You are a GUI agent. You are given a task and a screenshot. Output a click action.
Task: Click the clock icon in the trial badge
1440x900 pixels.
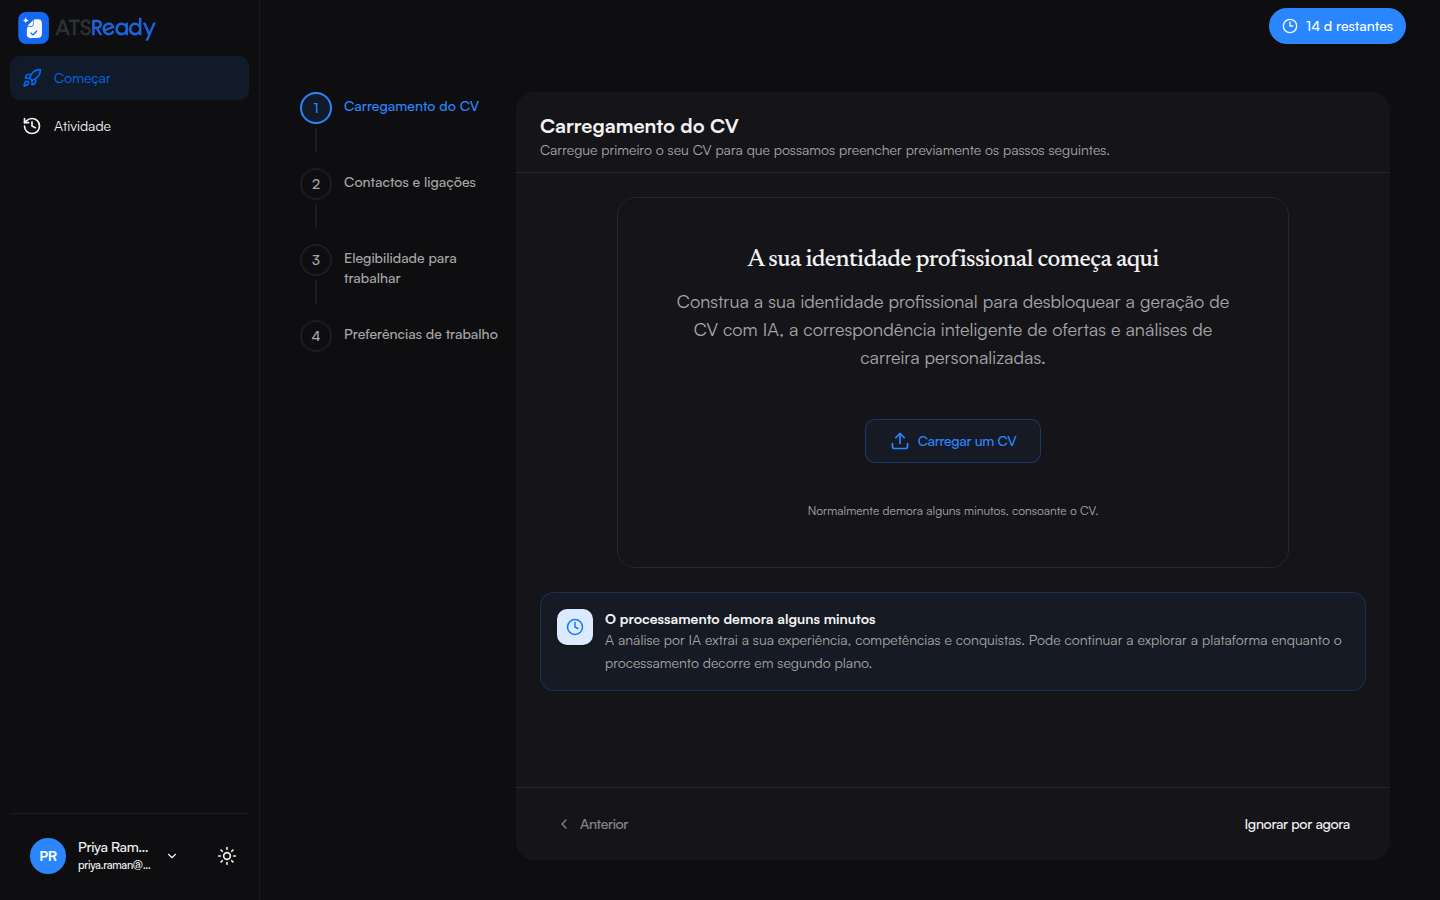tap(1290, 26)
